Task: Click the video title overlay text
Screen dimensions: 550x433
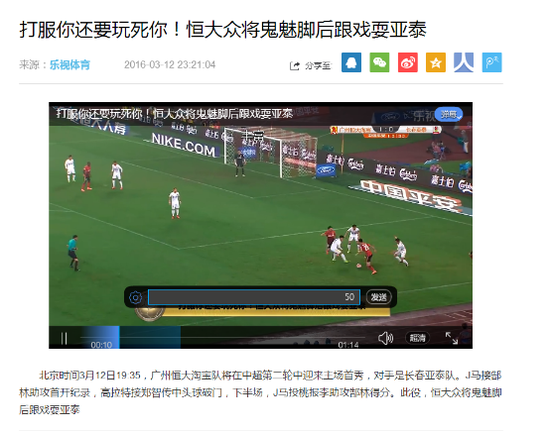Action: click(174, 114)
